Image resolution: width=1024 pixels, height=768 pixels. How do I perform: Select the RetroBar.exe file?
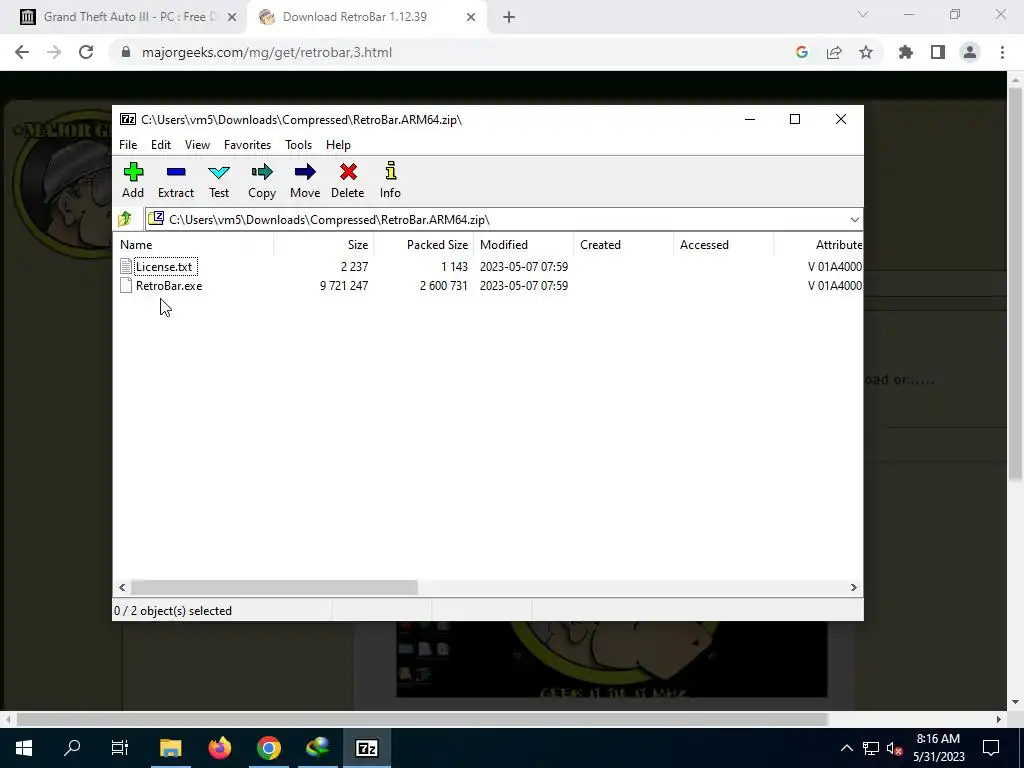click(169, 285)
